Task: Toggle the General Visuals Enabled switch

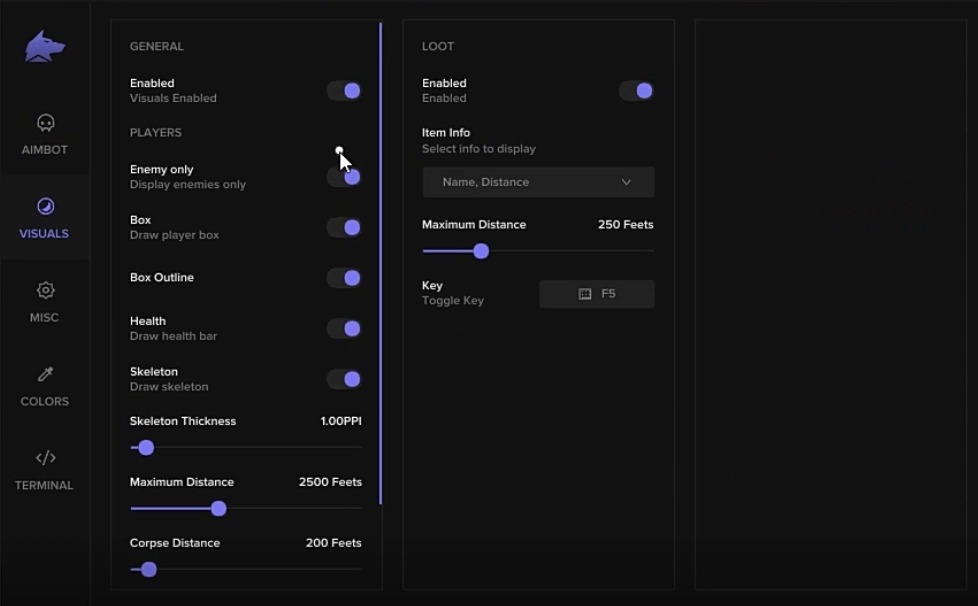Action: pyautogui.click(x=344, y=91)
